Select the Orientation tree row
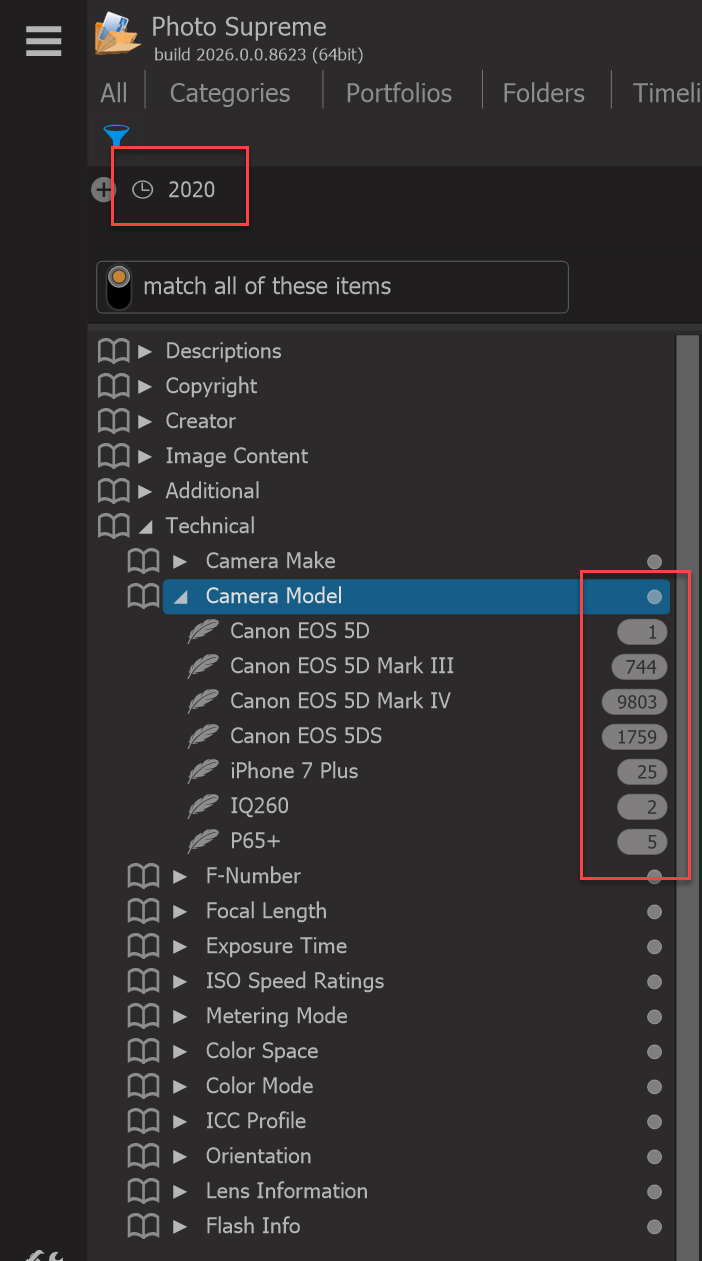 click(258, 1156)
